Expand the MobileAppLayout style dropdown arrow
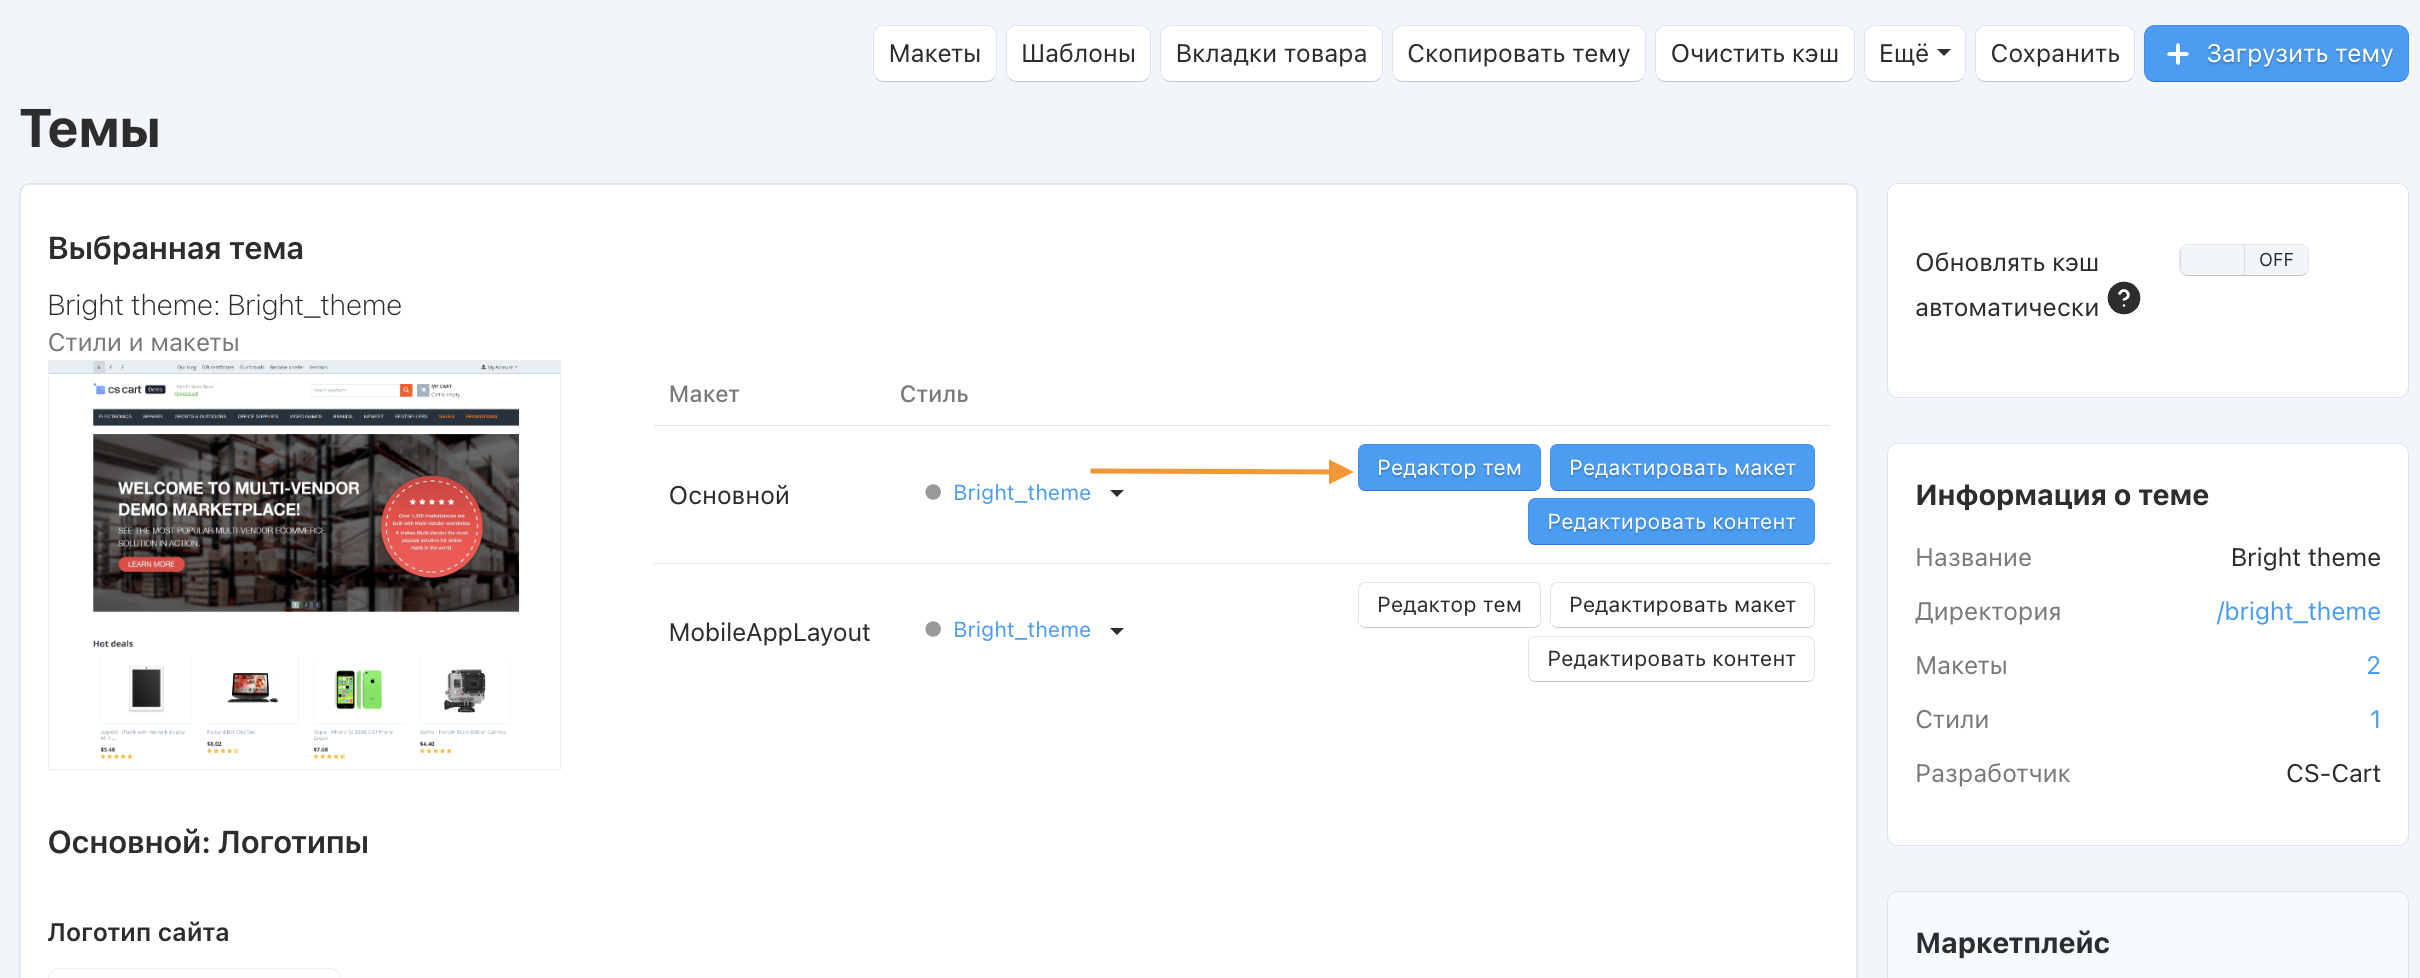2420x978 pixels. tap(1117, 630)
